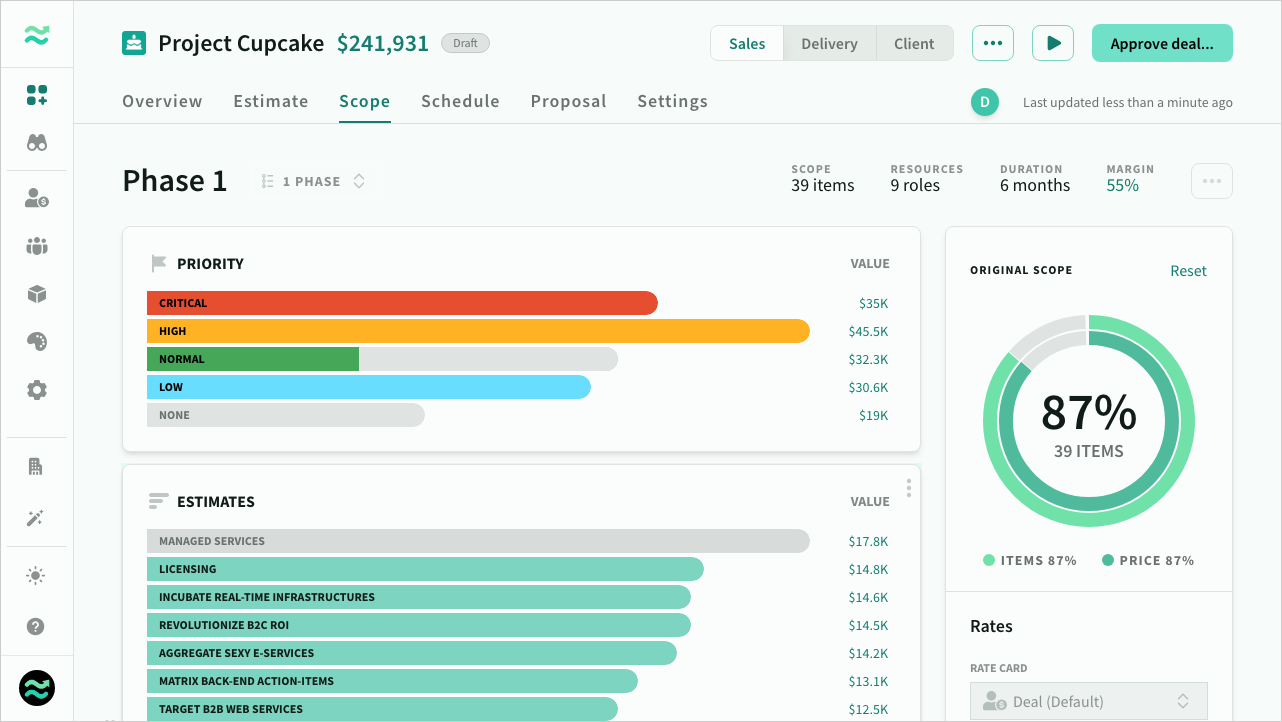
Task: Click the Critical priority red bar
Action: (x=402, y=303)
